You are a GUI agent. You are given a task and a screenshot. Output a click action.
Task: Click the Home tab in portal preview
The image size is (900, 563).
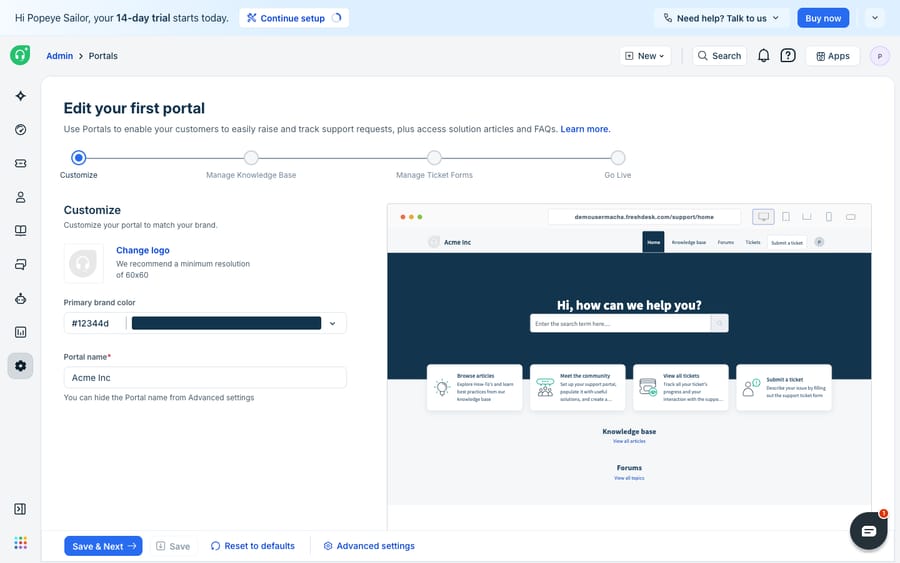[x=653, y=242]
